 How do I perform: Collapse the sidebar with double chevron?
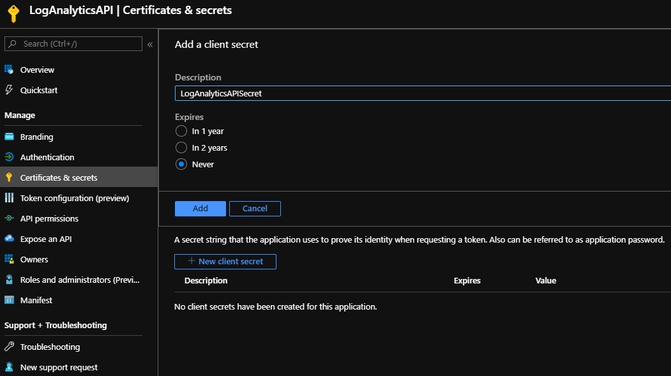(x=150, y=44)
